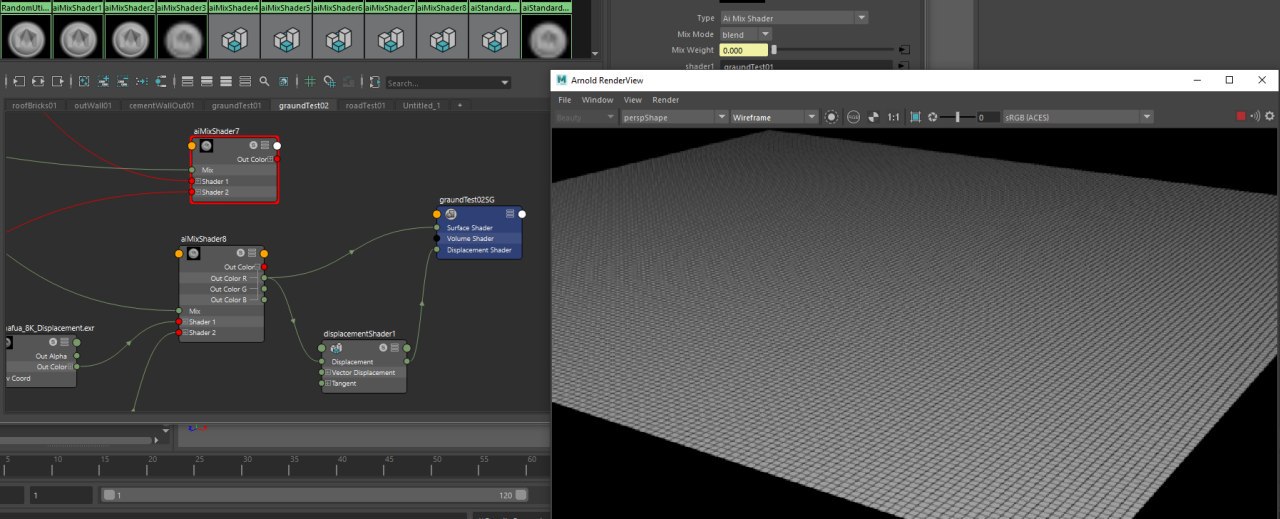Viewport: 1280px width, 519px height.
Task: Change view mode icon on aiMixShader8 node
Action: pyautogui.click(x=251, y=254)
